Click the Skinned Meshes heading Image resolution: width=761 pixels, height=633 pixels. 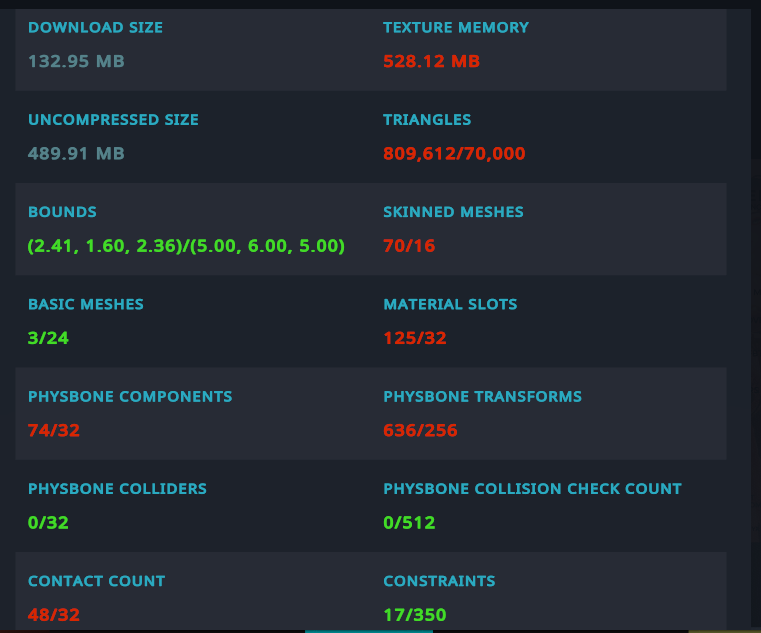point(453,212)
